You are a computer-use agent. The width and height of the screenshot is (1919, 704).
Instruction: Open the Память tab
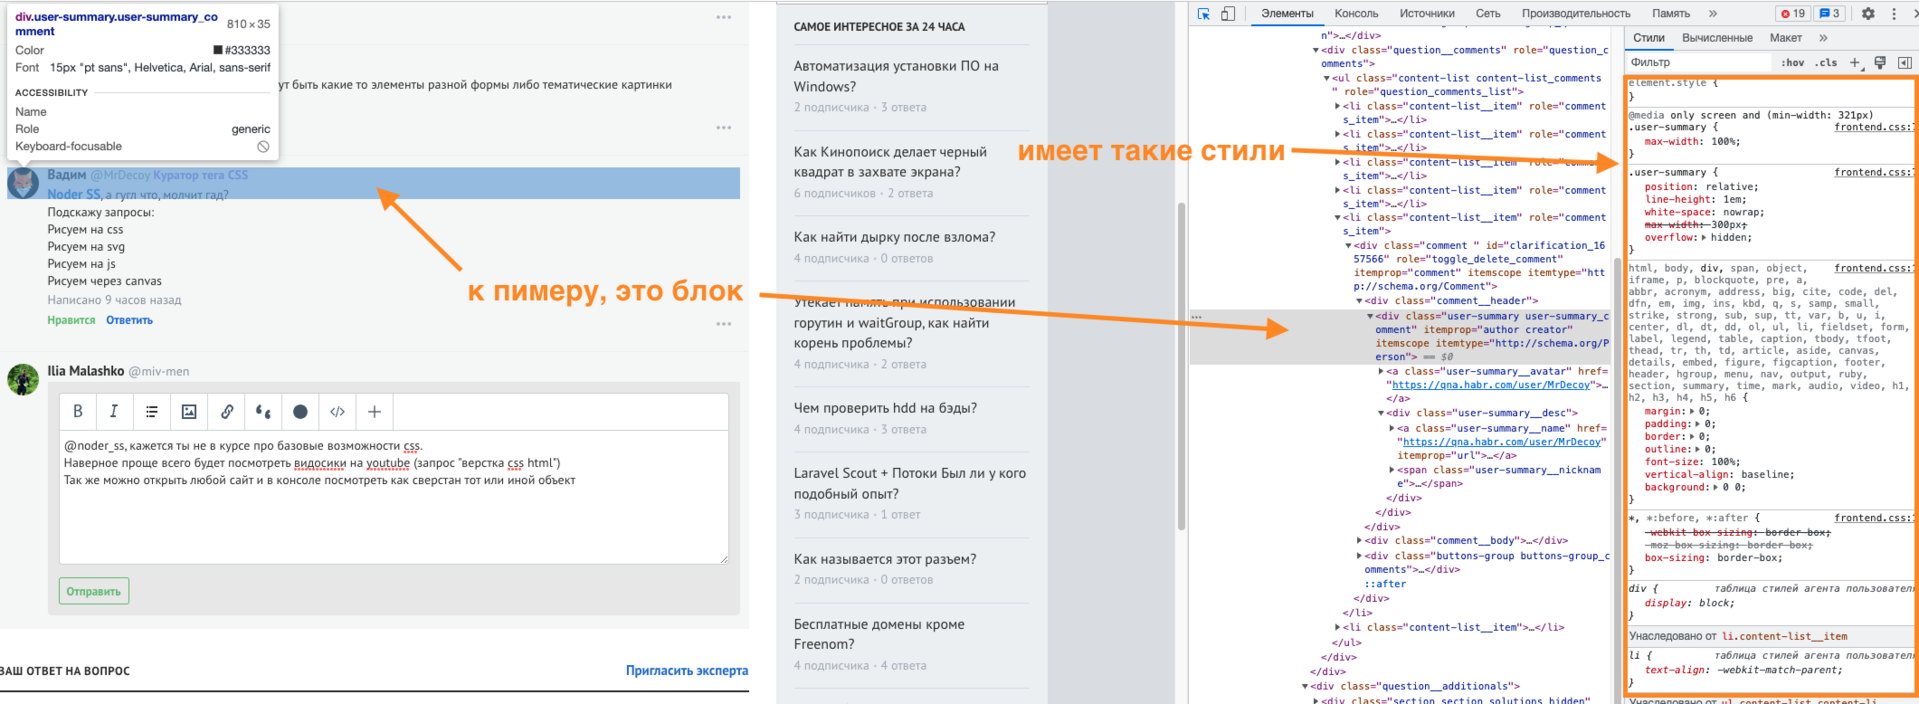[x=1671, y=14]
